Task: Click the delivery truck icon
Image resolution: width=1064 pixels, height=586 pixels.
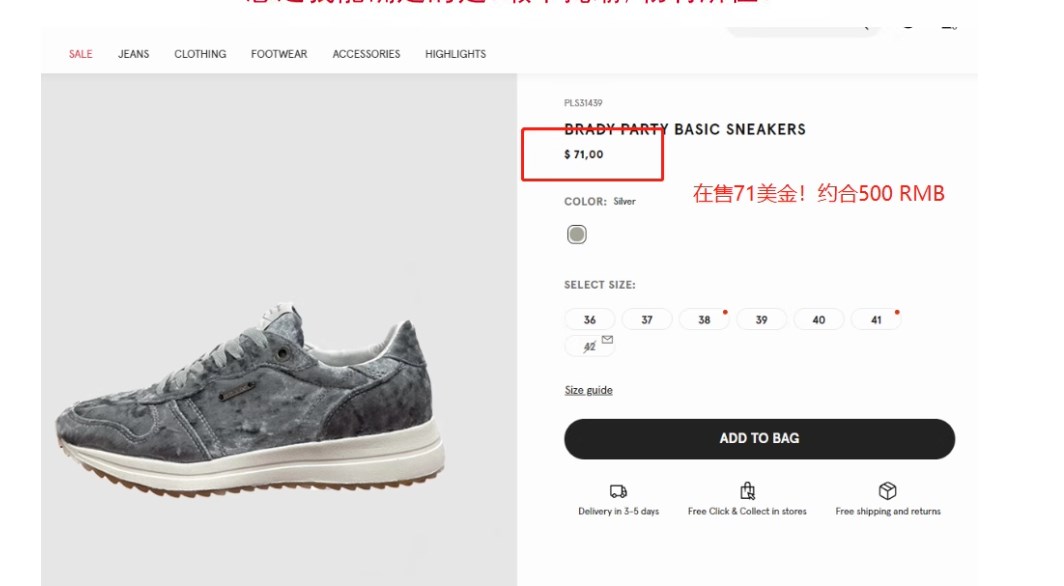Action: [618, 491]
